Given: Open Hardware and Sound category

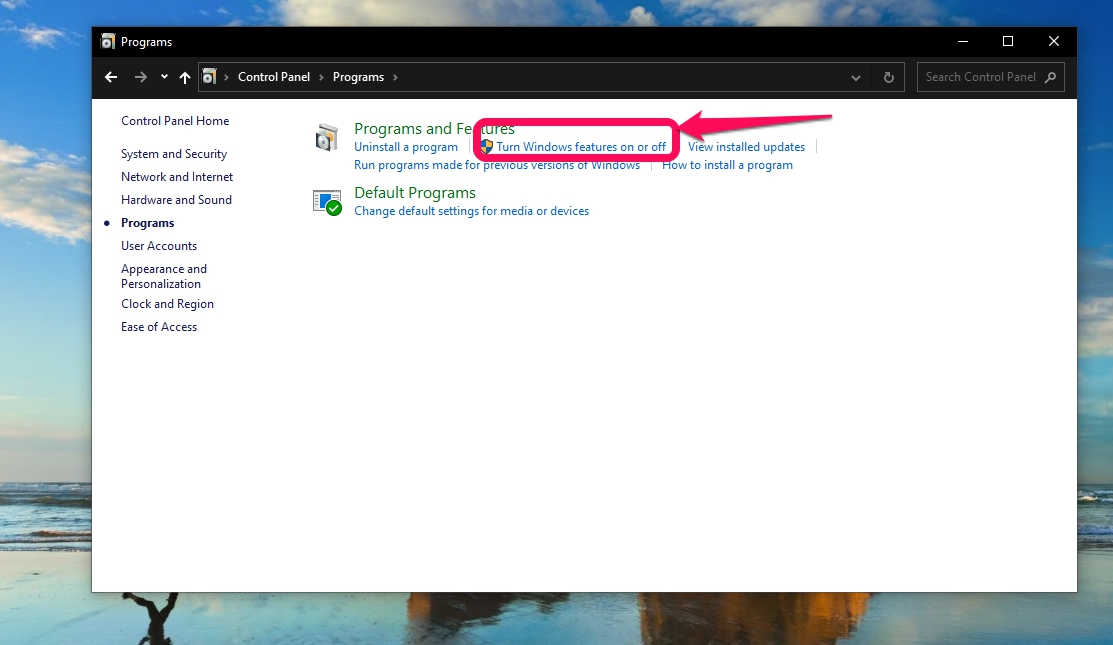Looking at the screenshot, I should (176, 200).
